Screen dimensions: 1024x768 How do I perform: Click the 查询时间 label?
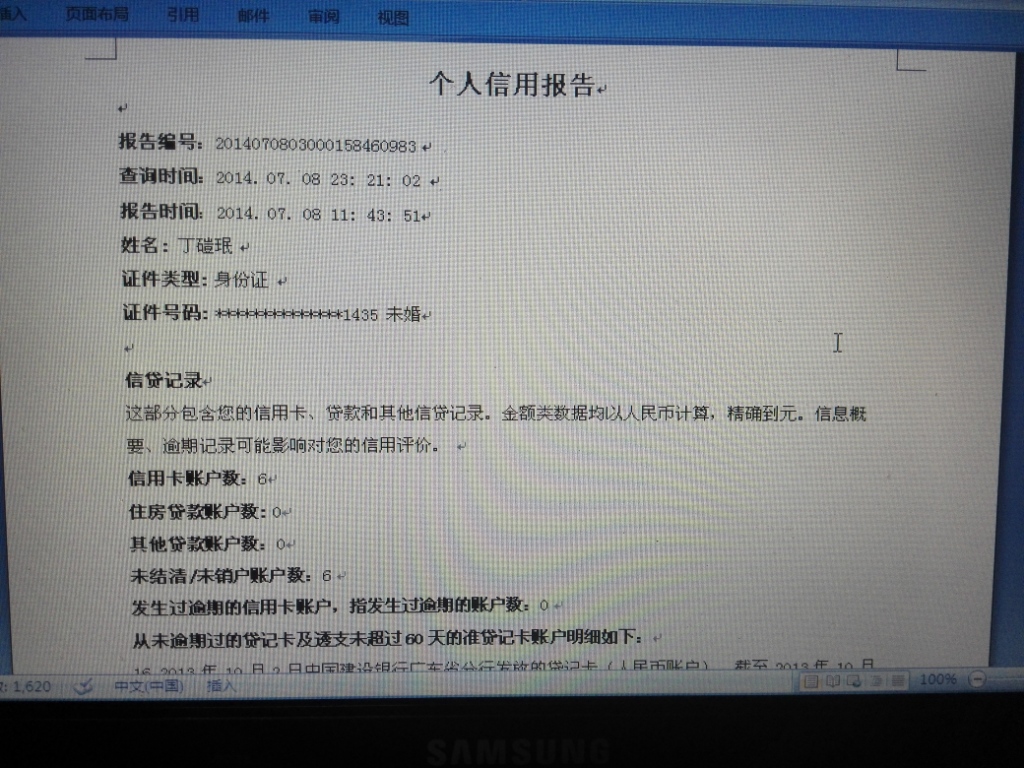161,176
